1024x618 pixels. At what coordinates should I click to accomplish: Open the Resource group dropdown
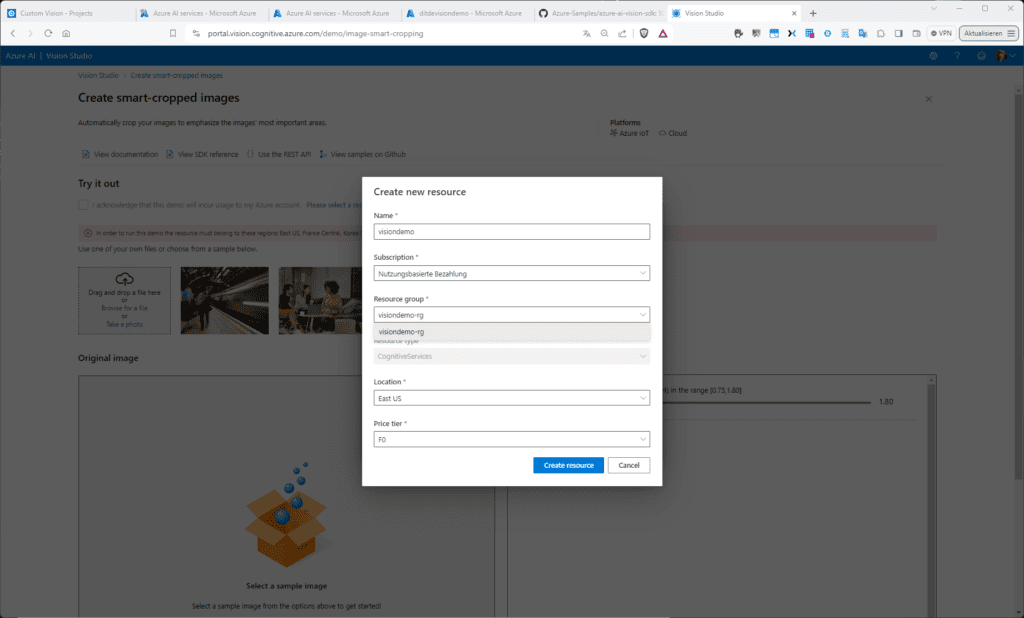[511, 315]
